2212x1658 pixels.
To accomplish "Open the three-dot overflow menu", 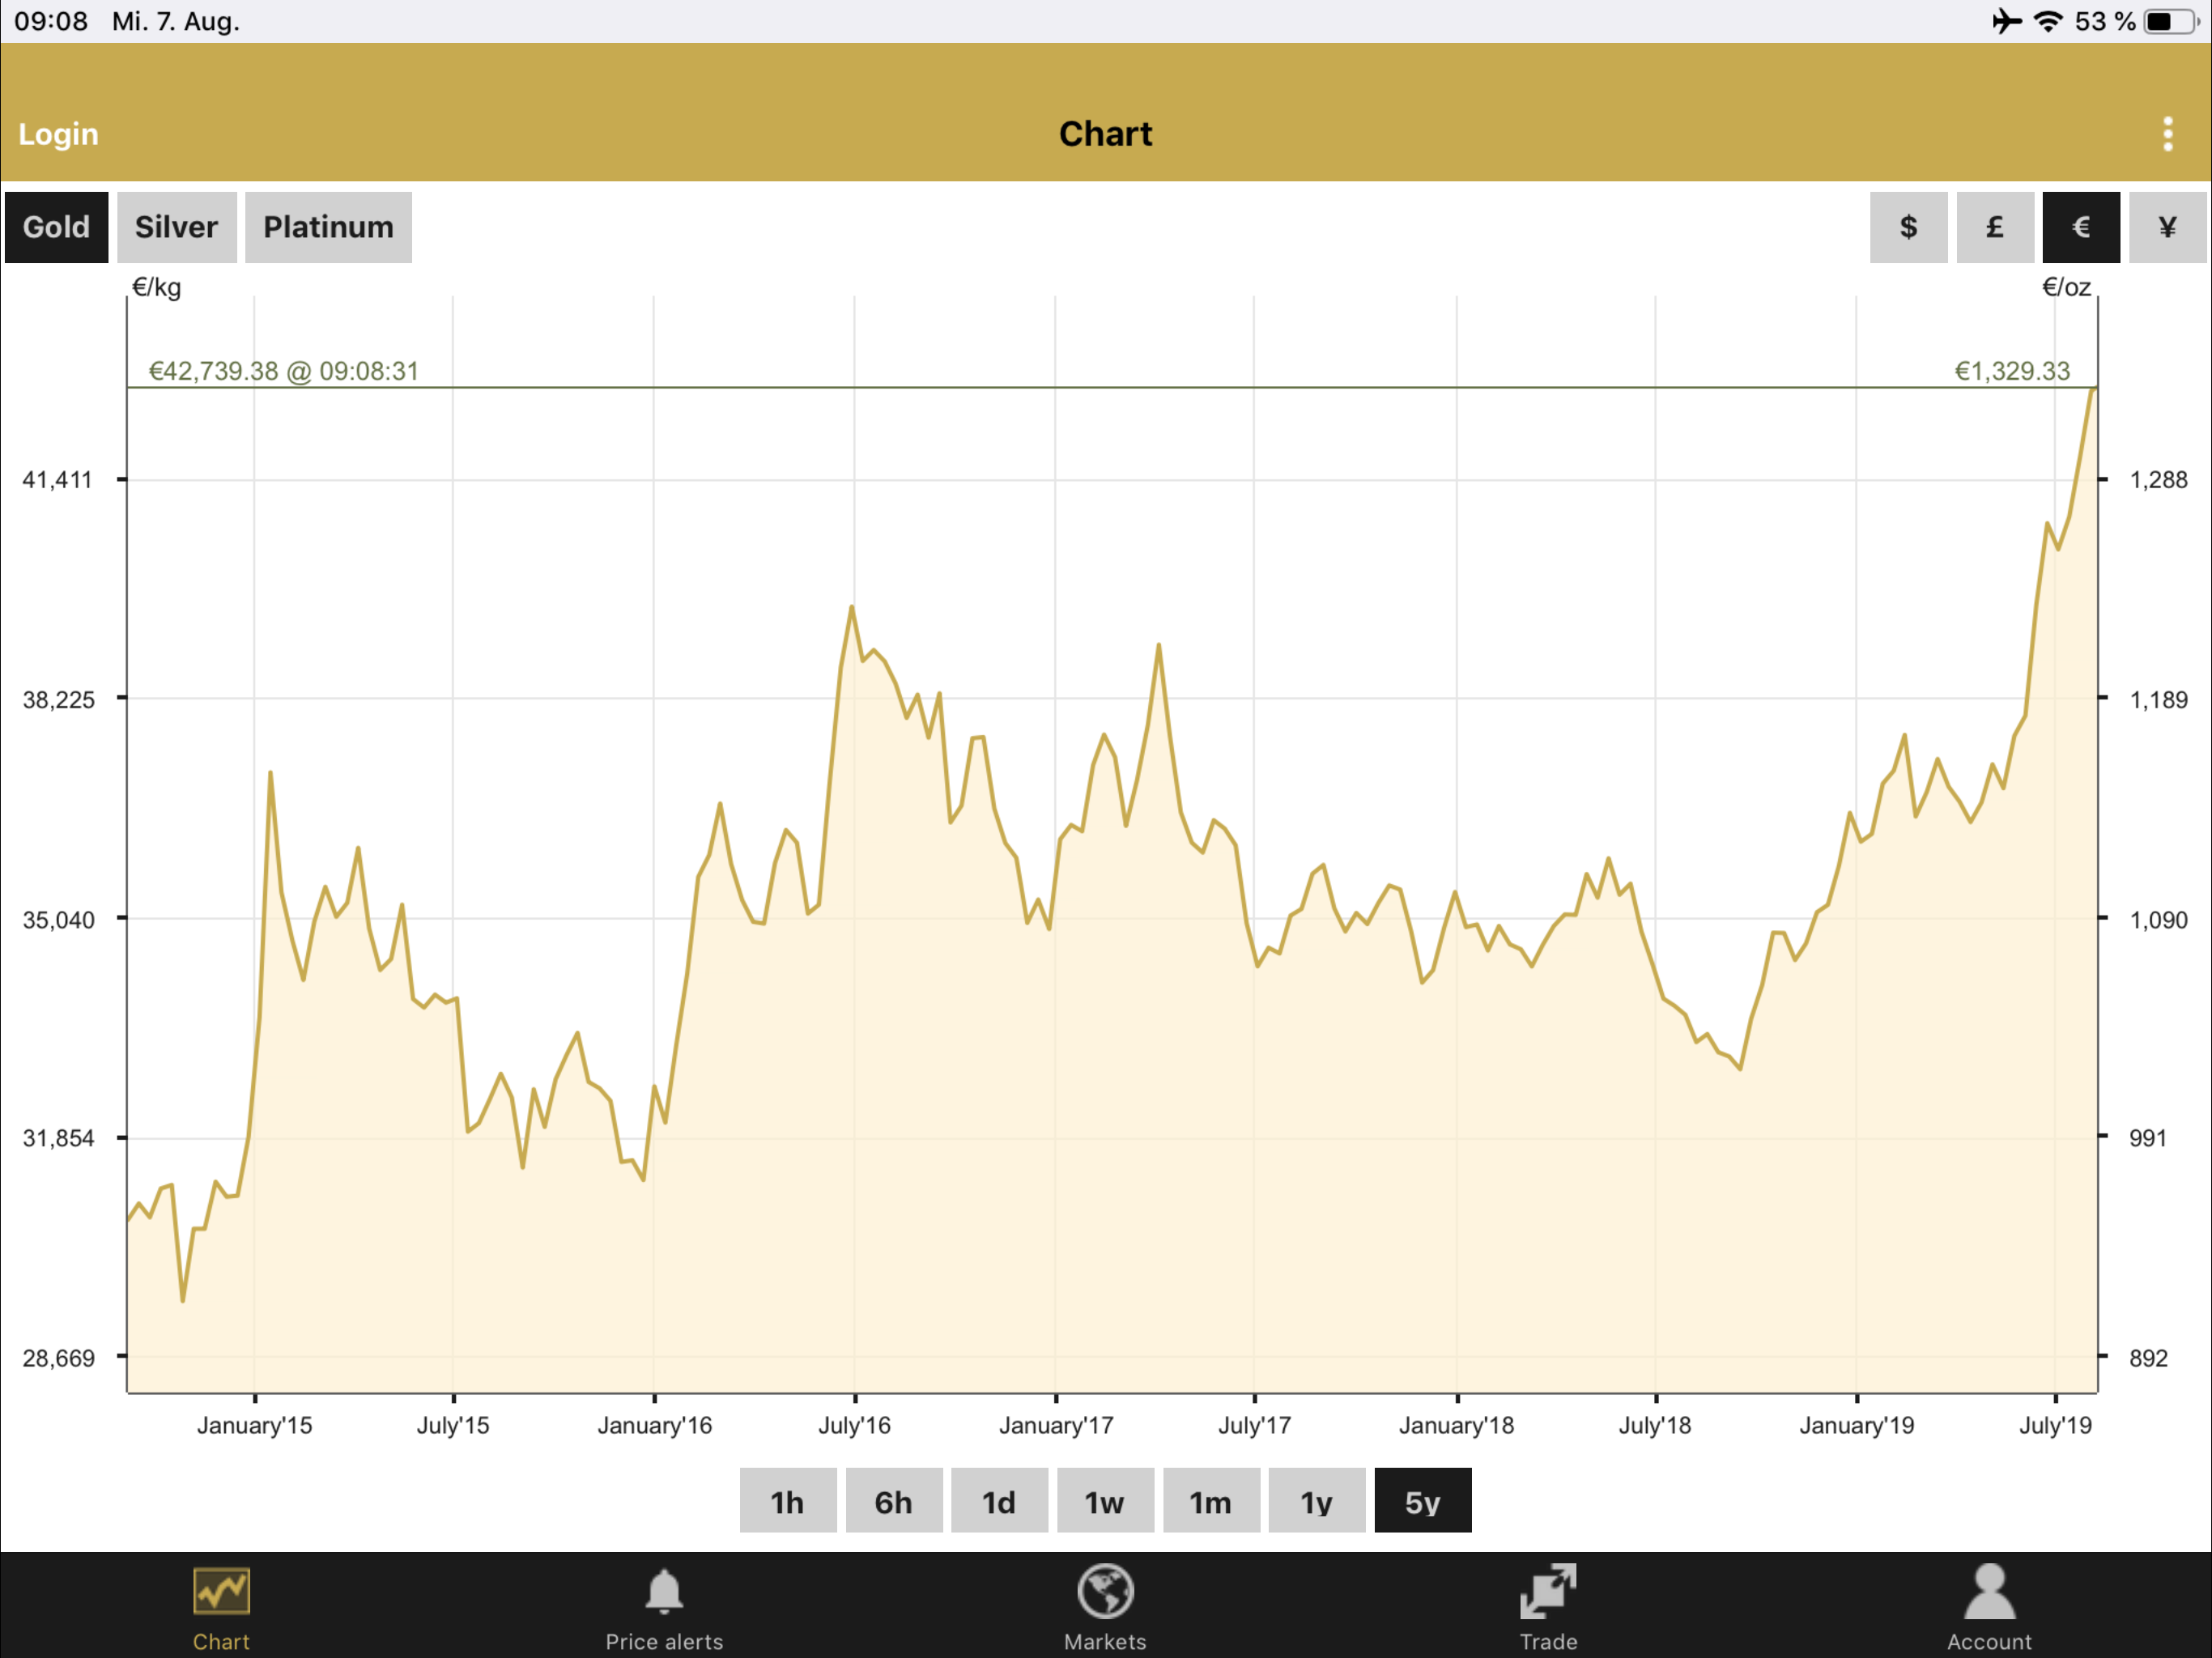I will click(x=2168, y=134).
